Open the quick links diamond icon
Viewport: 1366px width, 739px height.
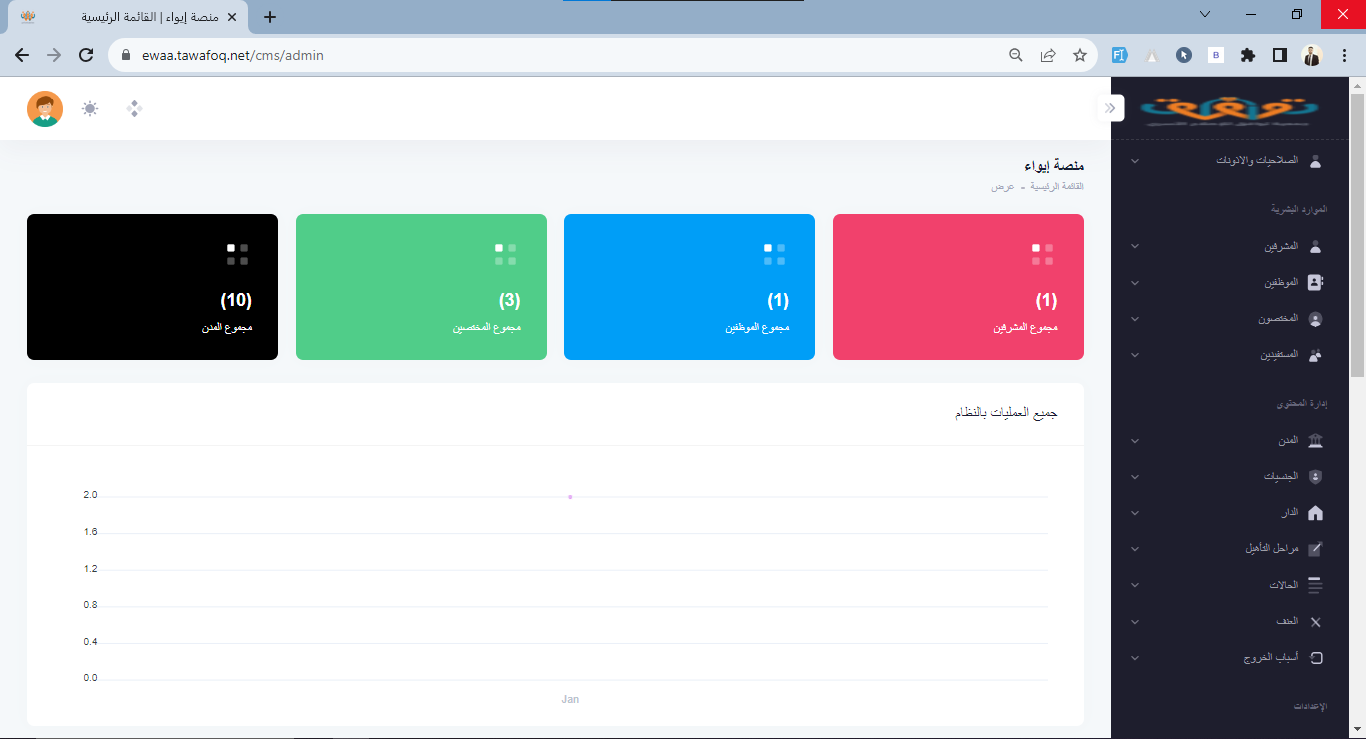135,109
